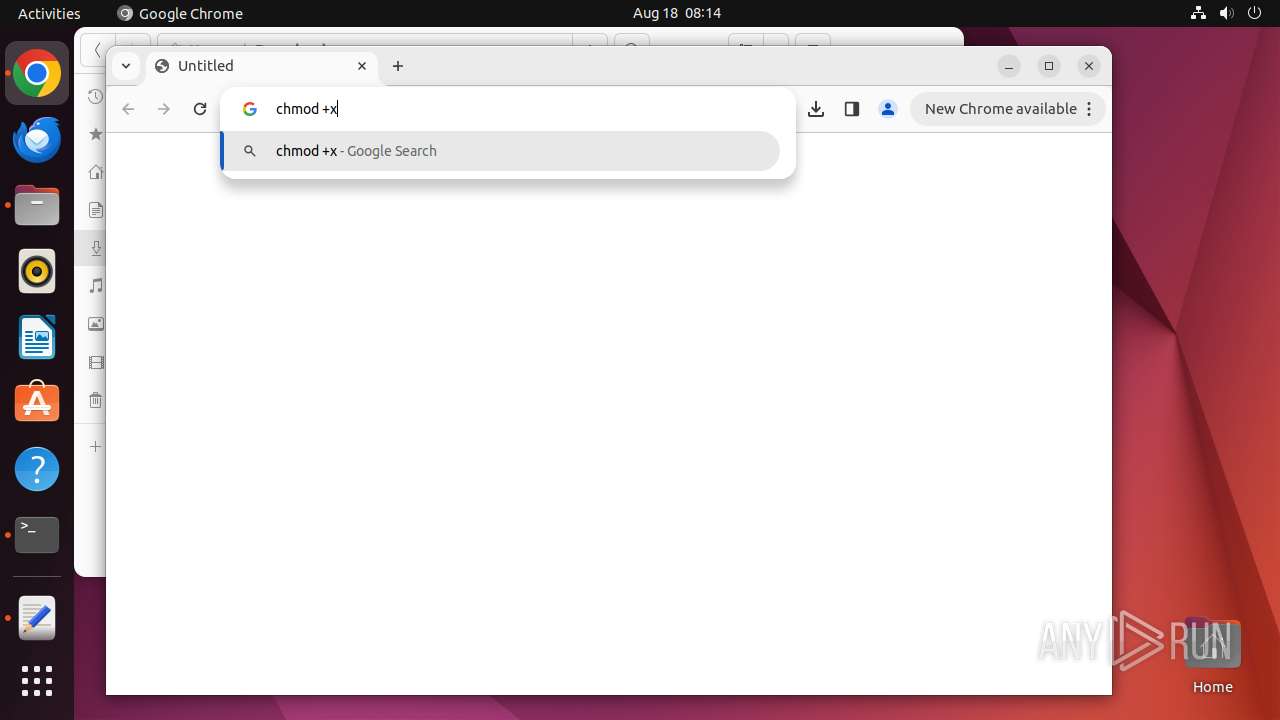Open volume icon in top bar
The image size is (1280, 720).
(x=1227, y=13)
